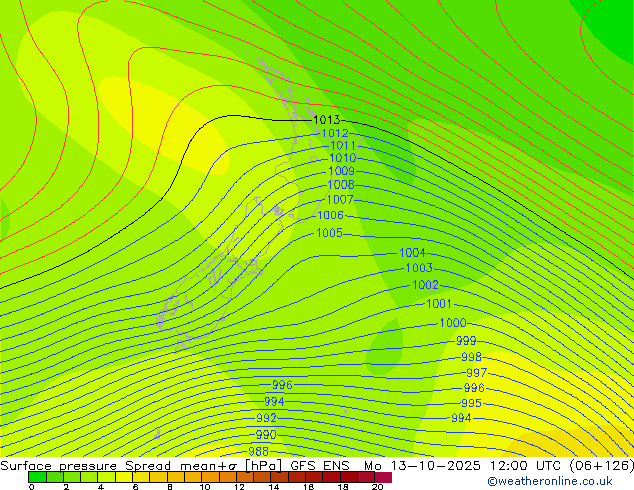Click the legend scale value 20

click(x=378, y=487)
